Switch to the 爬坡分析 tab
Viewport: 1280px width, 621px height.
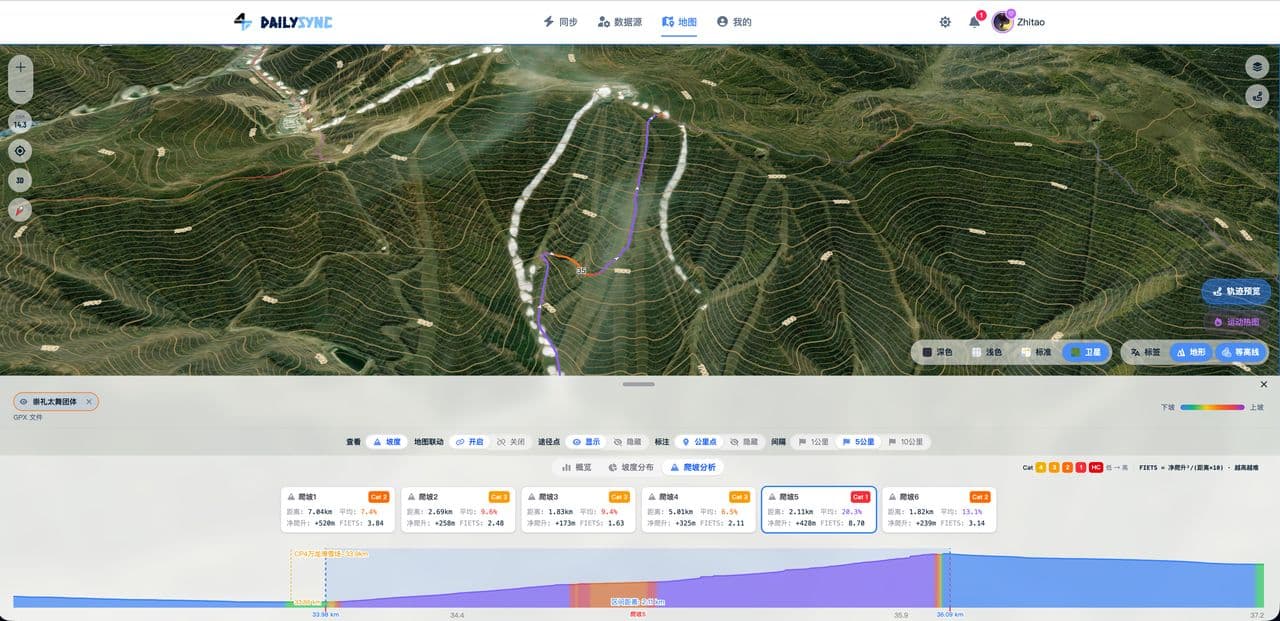[693, 467]
